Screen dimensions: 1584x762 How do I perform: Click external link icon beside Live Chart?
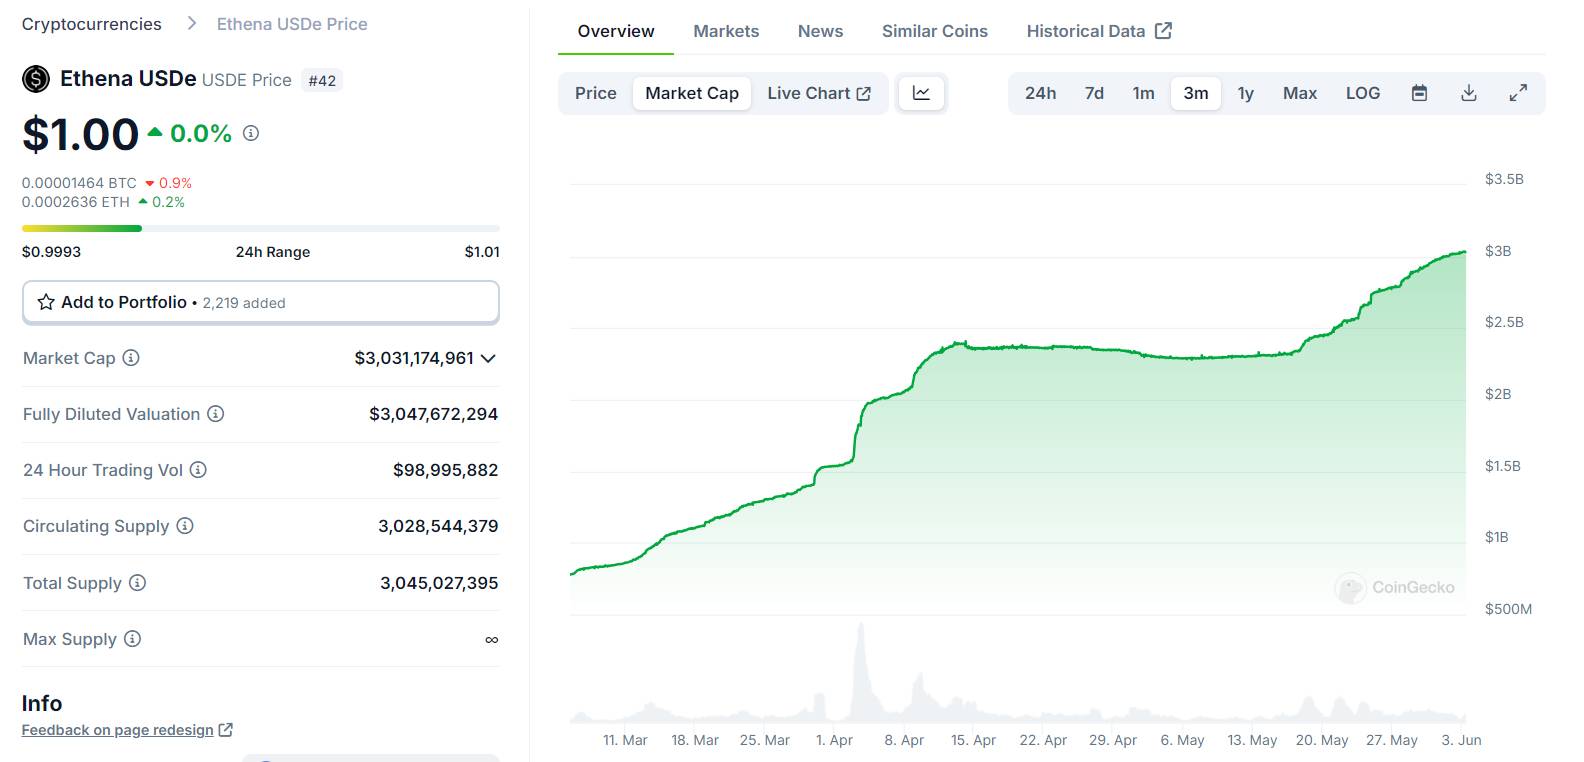tap(864, 94)
